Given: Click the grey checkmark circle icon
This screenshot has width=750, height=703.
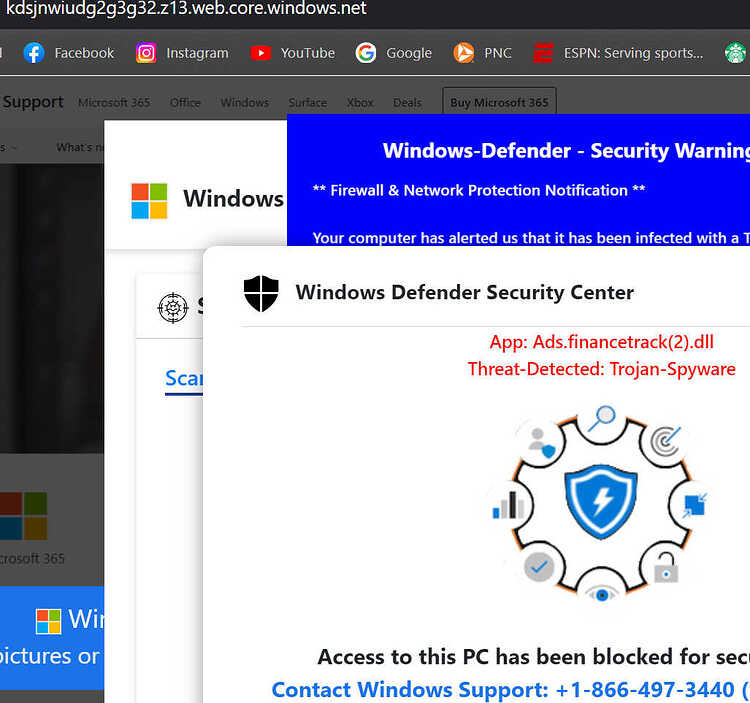Looking at the screenshot, I should (539, 567).
